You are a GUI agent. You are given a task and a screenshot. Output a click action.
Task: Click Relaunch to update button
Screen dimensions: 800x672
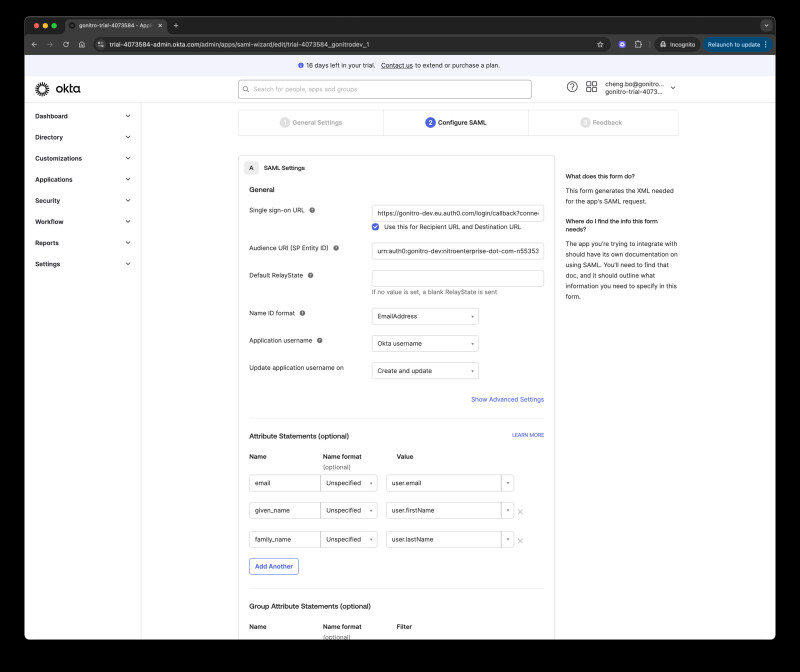737,44
